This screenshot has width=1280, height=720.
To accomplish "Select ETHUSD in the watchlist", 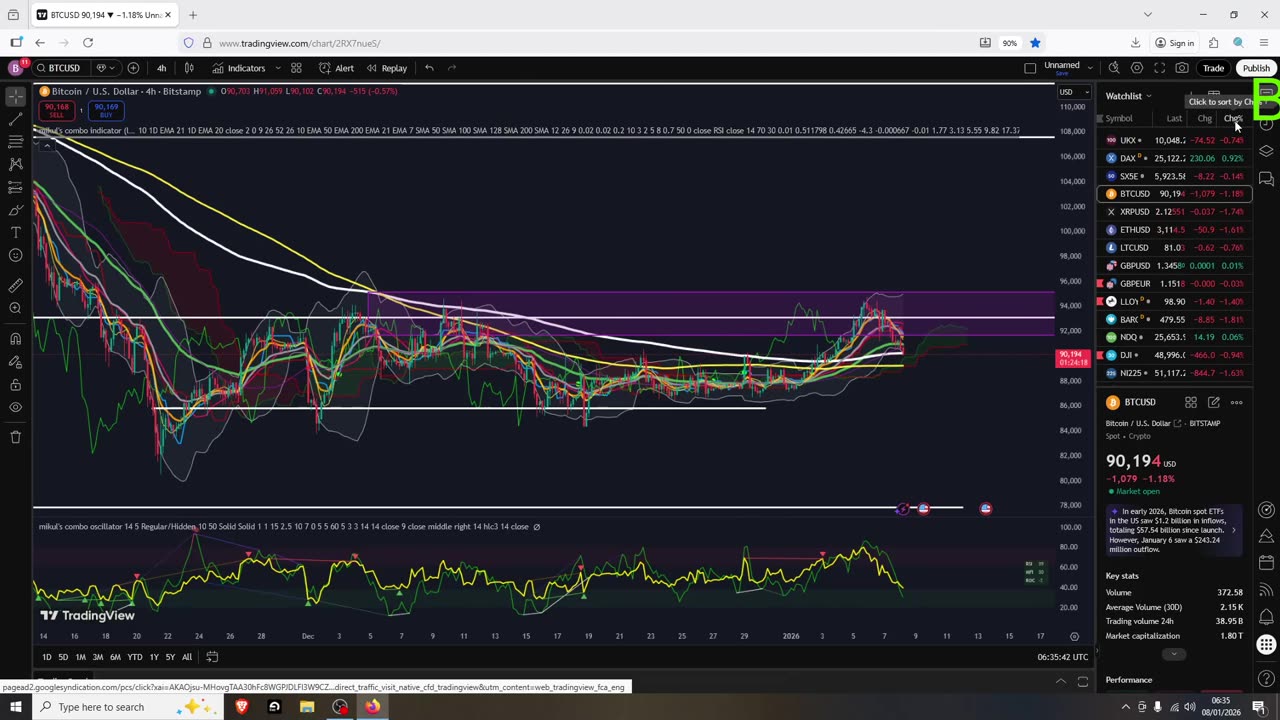I will click(x=1174, y=230).
